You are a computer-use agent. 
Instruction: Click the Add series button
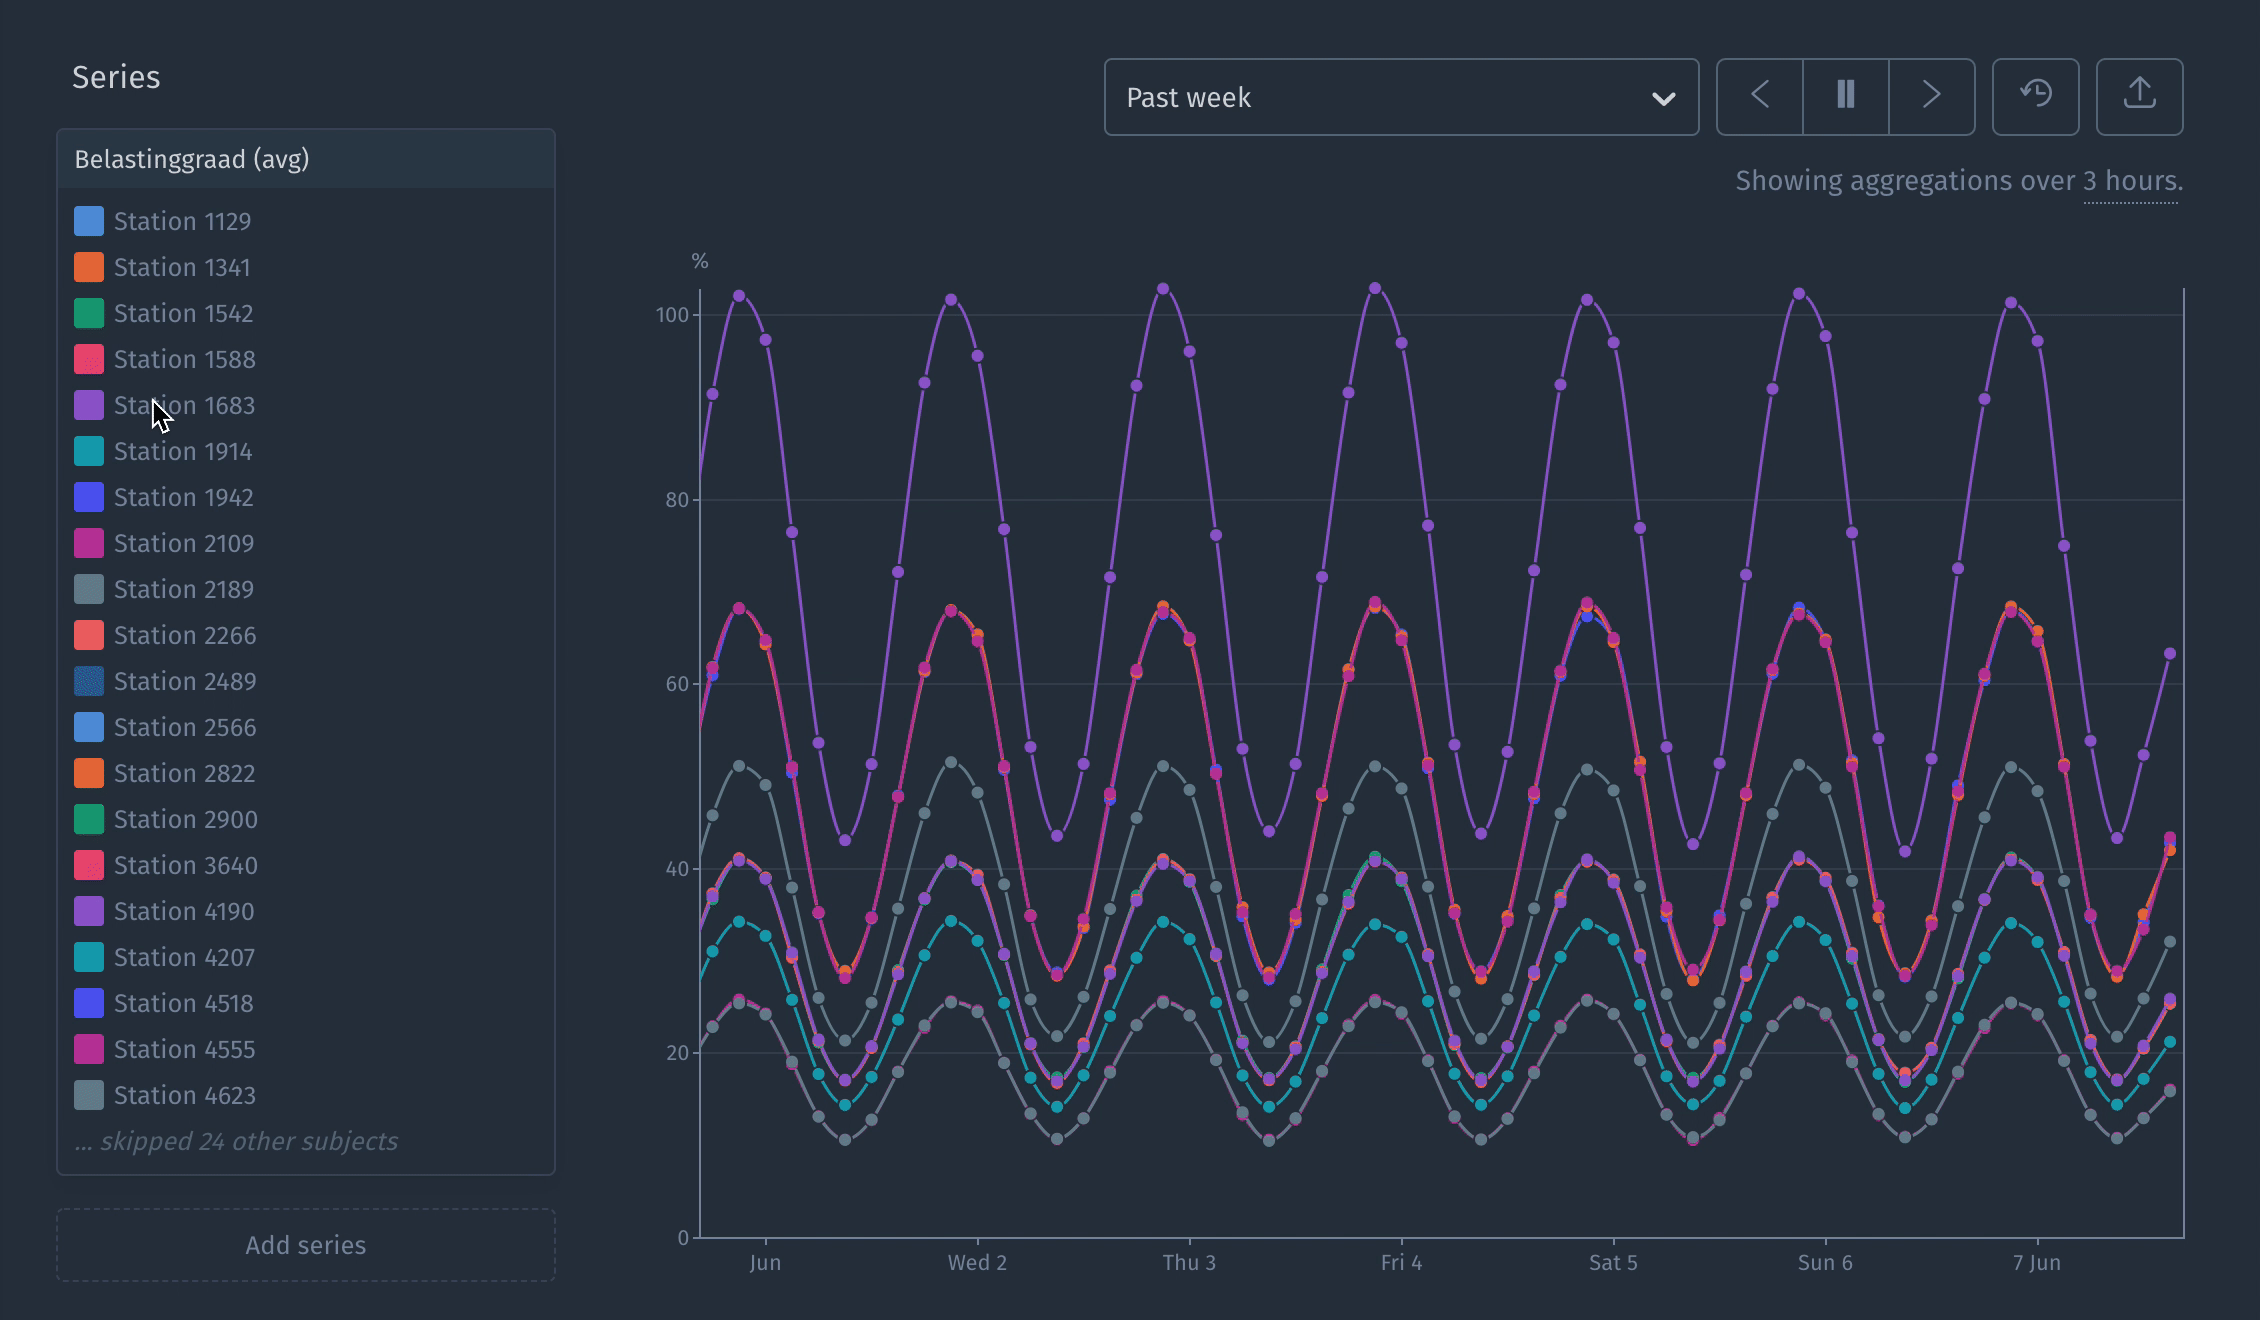tap(306, 1245)
